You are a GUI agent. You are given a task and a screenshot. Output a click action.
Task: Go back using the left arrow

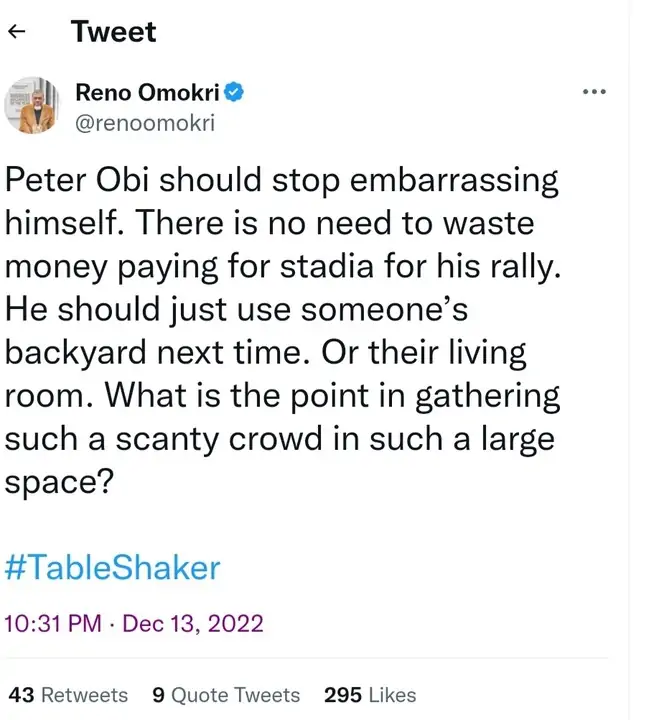16,32
